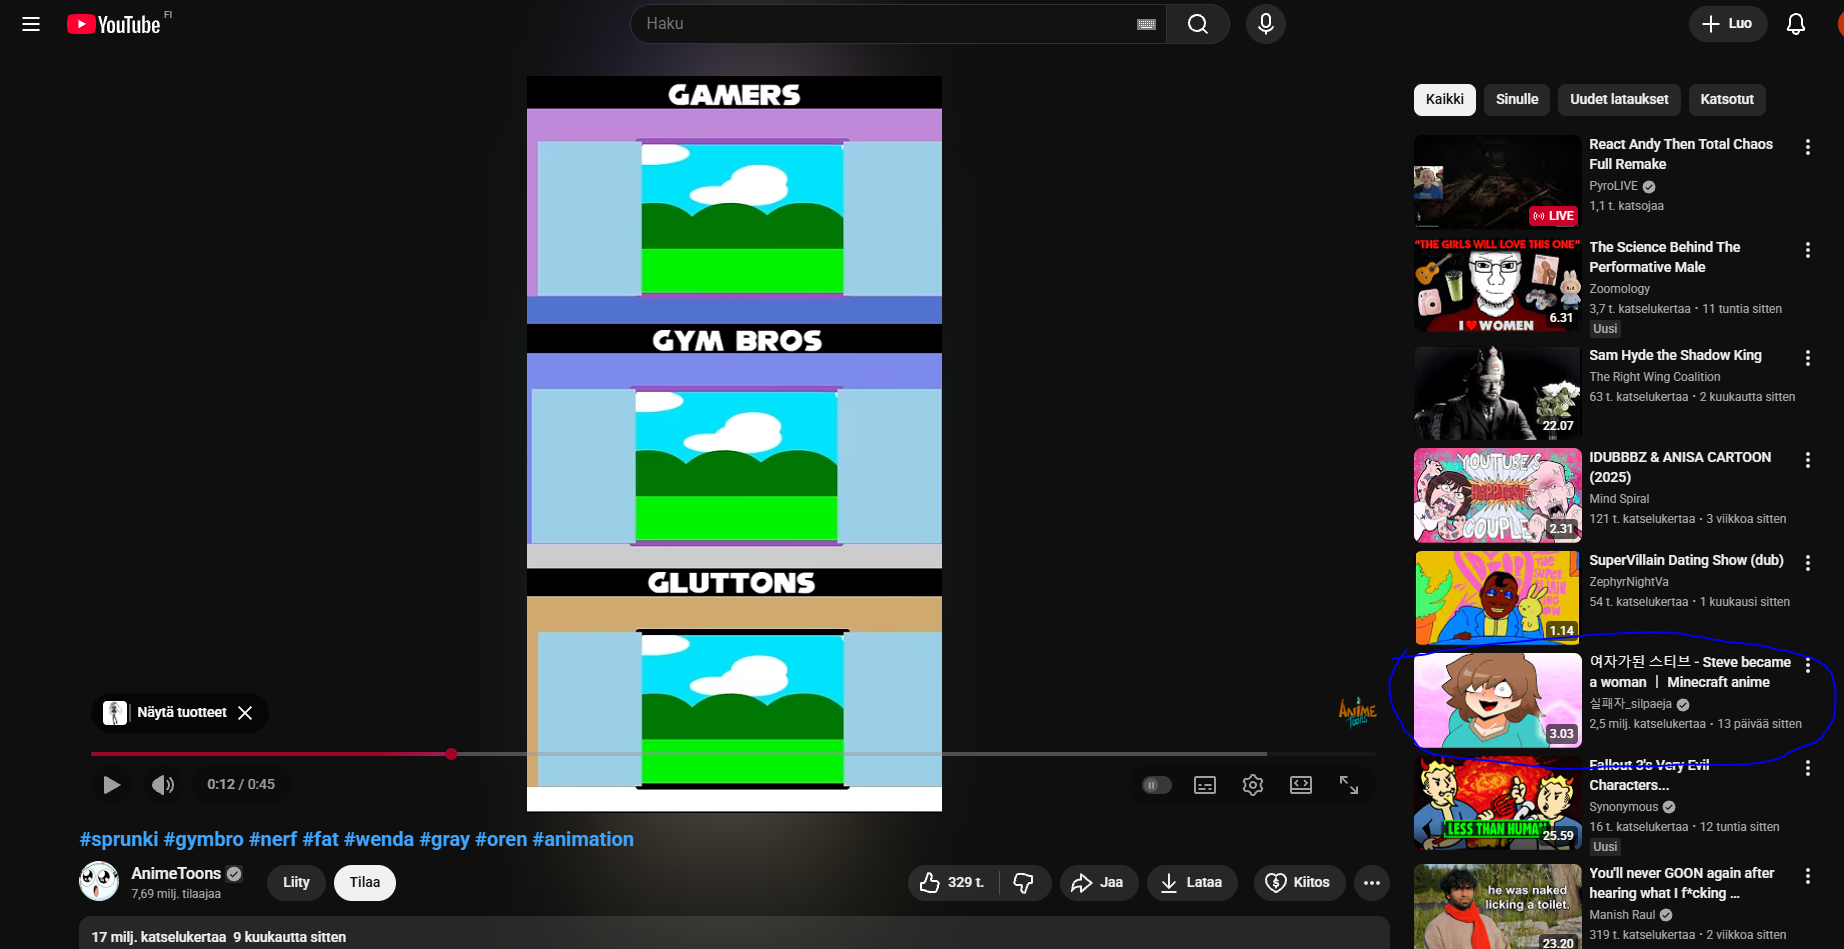Like the video (329 t.)

[x=953, y=883]
